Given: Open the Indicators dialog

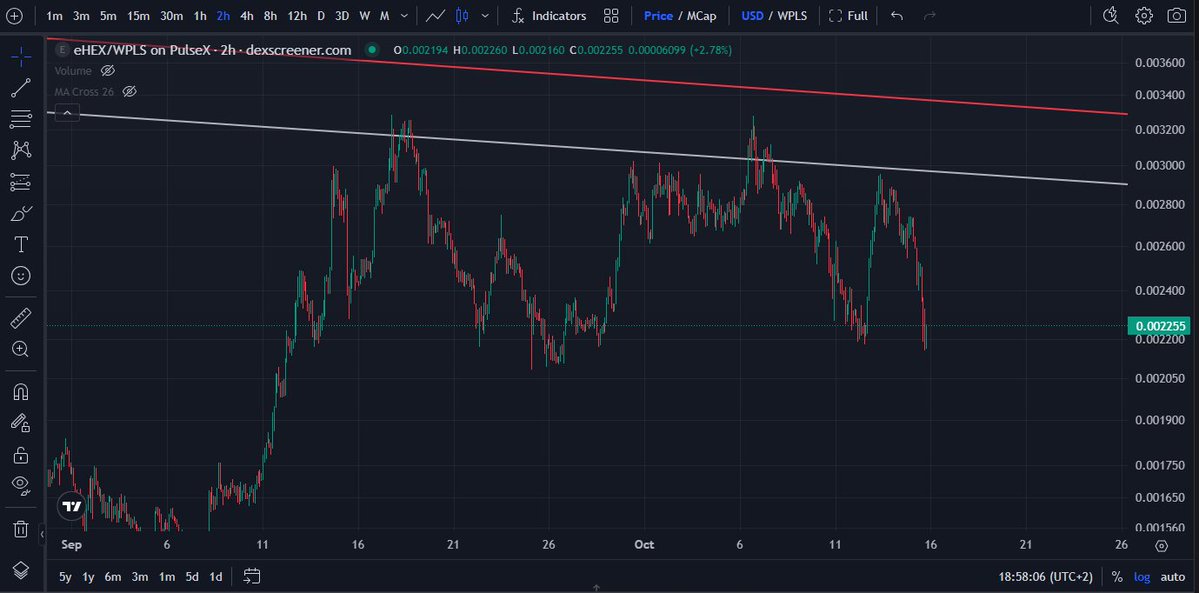Looking at the screenshot, I should (549, 15).
